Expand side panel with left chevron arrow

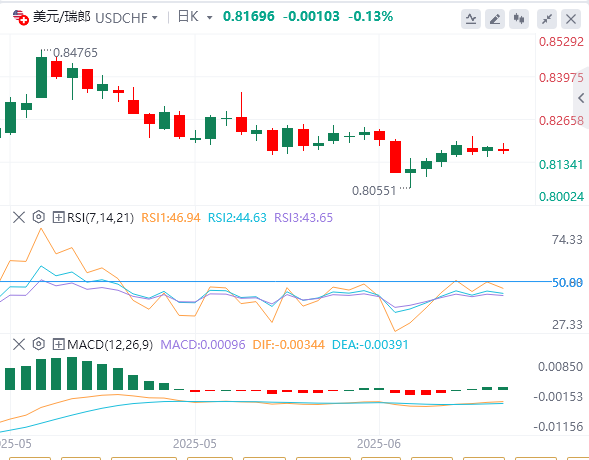tap(581, 98)
